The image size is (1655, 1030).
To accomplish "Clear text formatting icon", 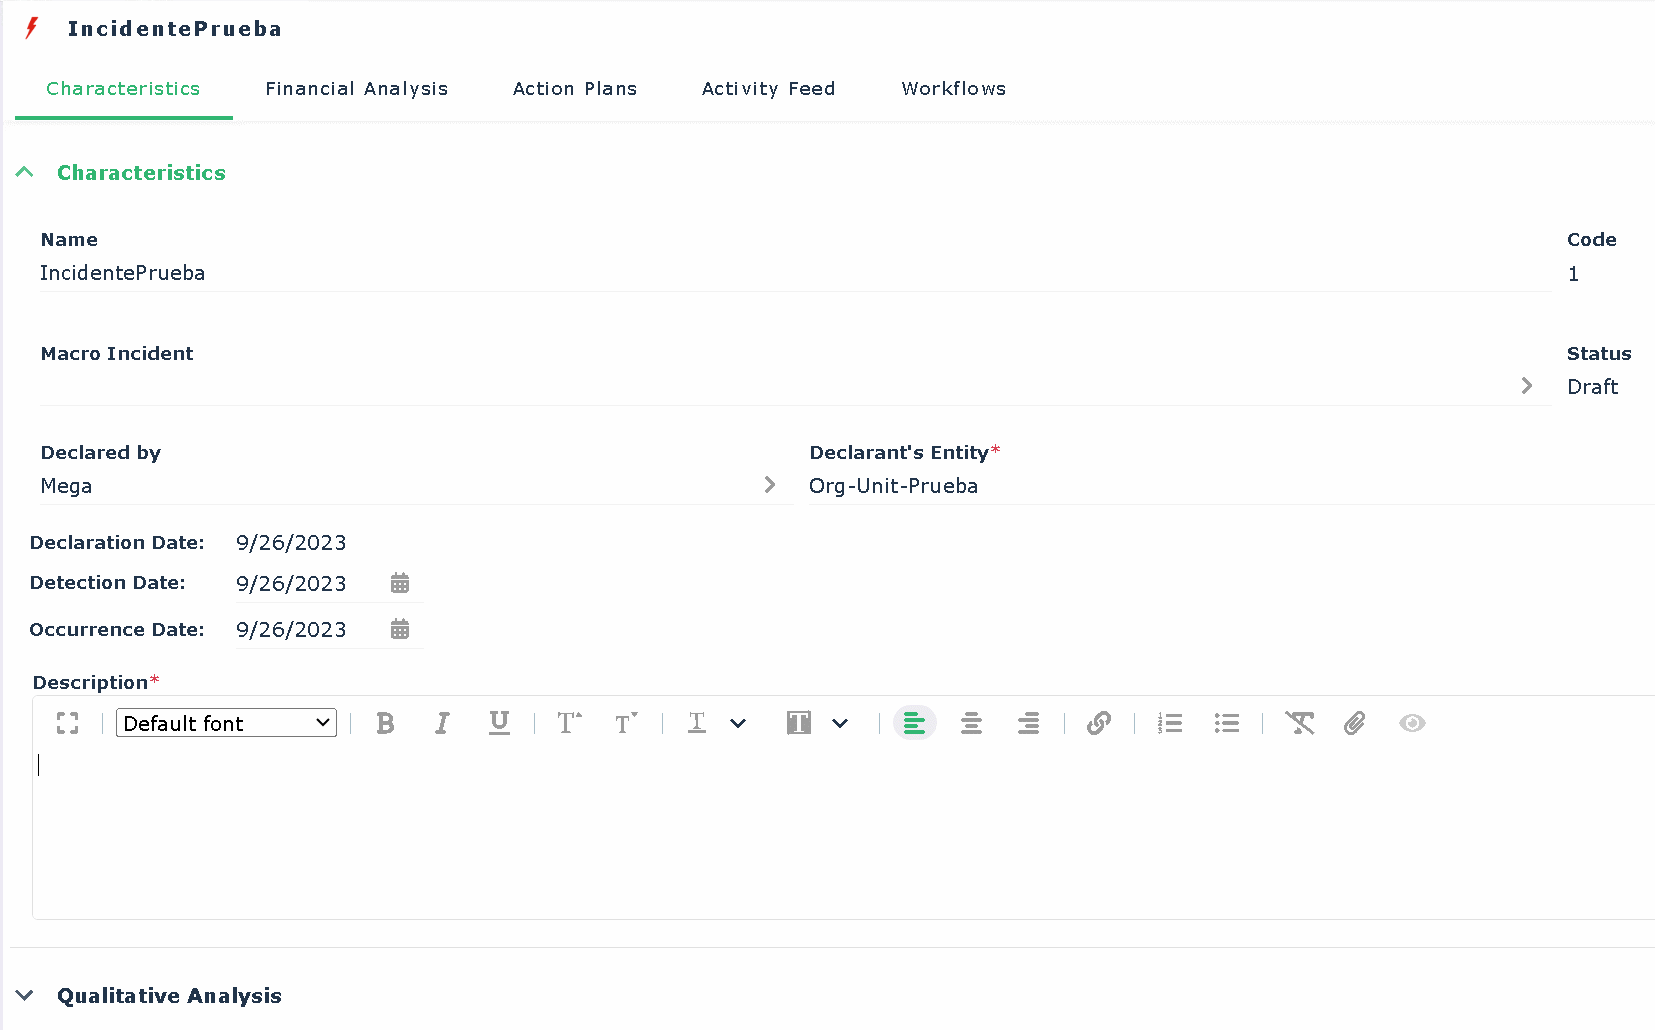I will 1299,723.
